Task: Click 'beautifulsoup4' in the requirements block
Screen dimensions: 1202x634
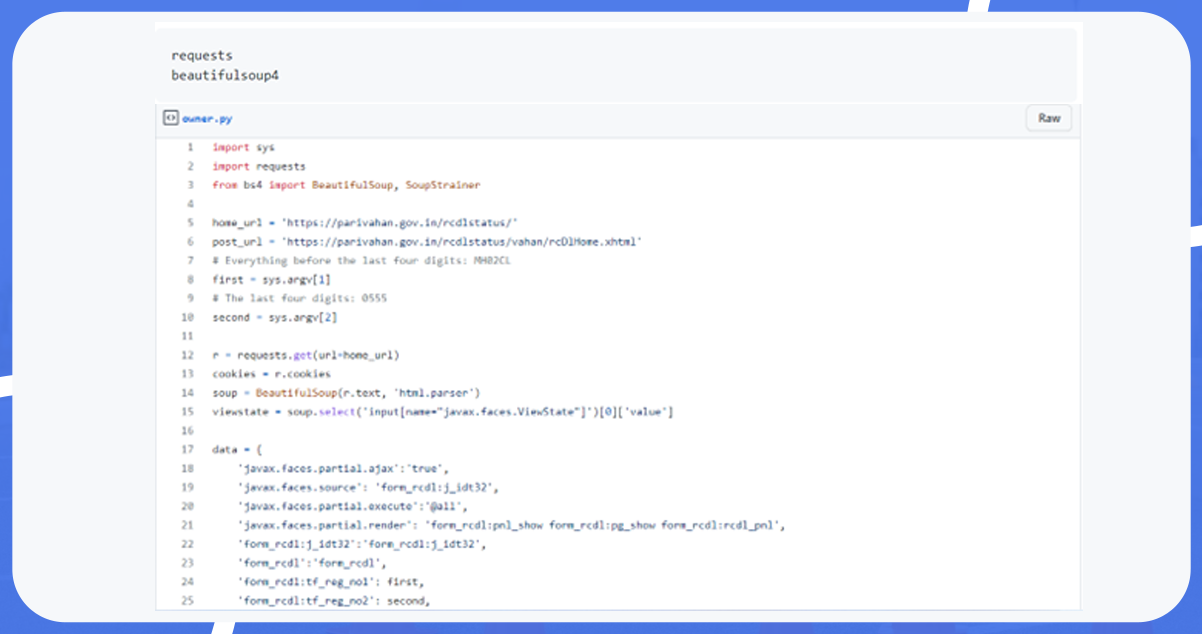Action: click(225, 75)
